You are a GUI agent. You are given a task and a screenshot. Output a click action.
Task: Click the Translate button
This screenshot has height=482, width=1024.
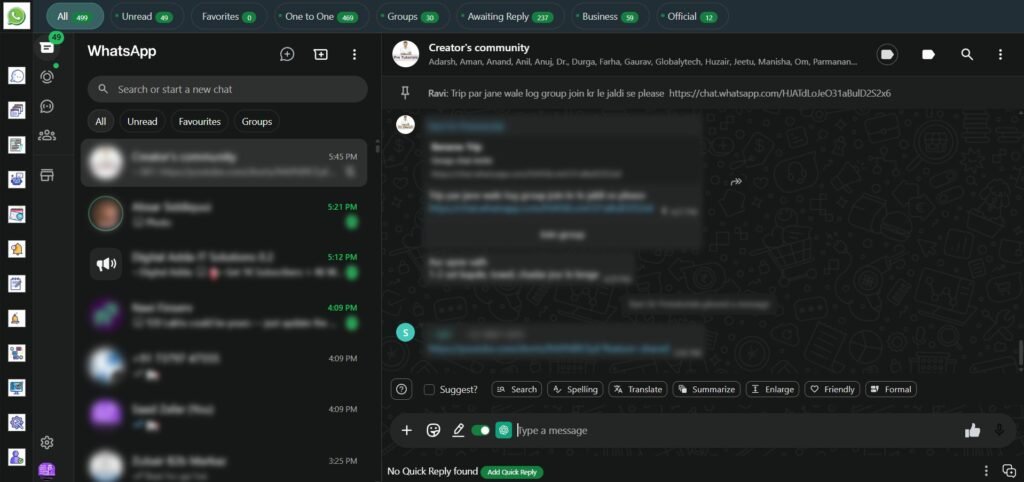[638, 389]
